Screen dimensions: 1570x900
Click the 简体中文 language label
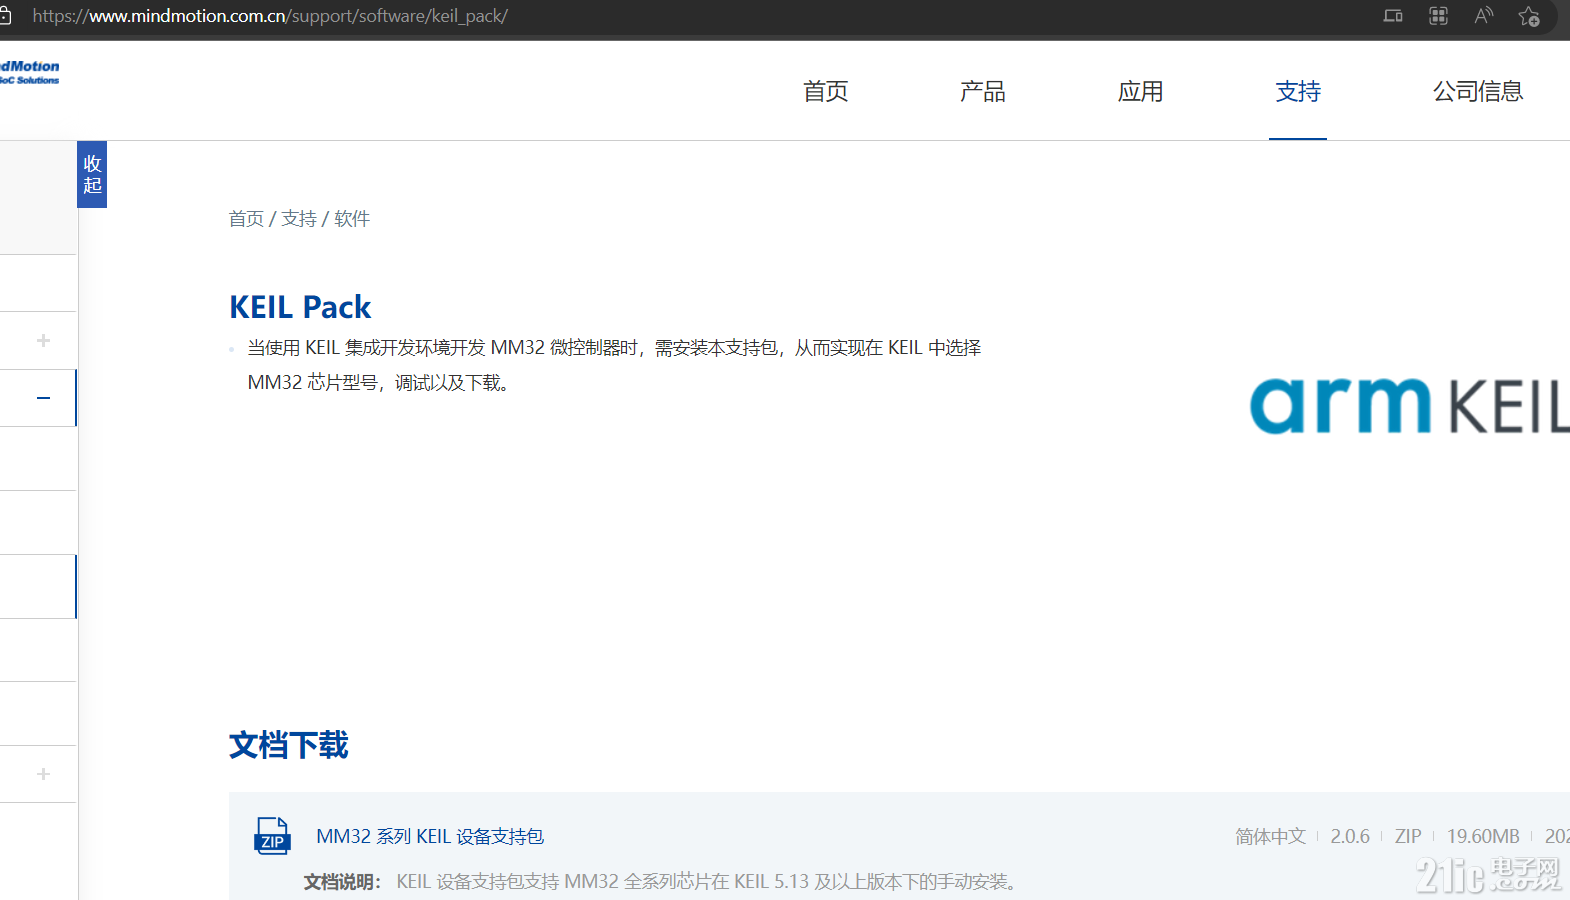1270,836
